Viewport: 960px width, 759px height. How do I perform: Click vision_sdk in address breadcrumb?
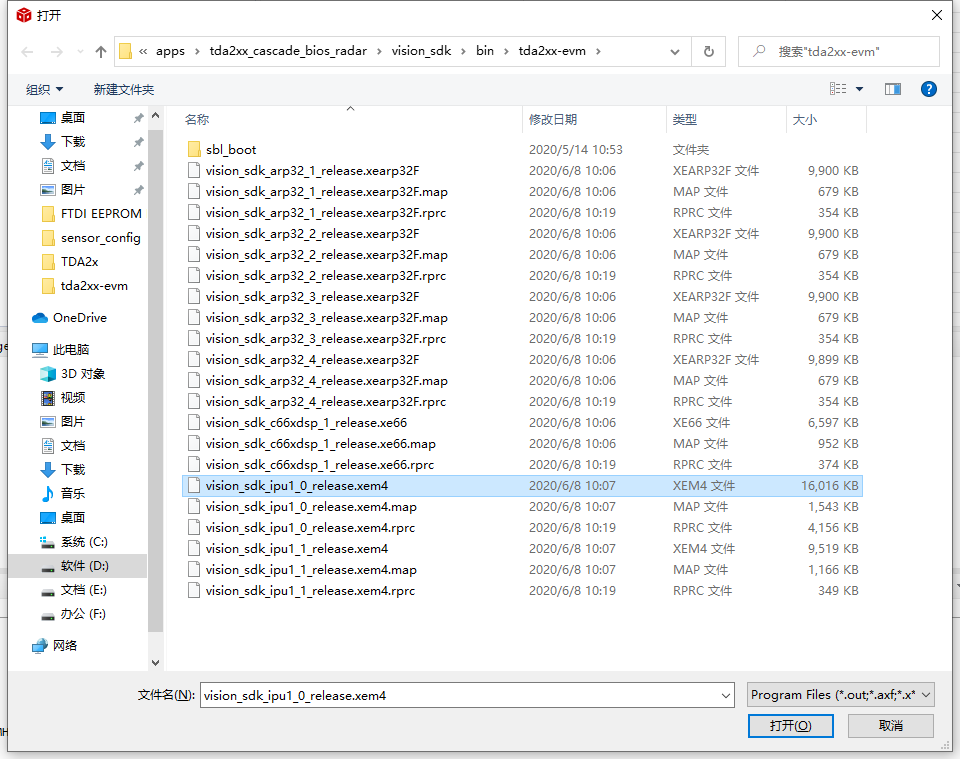[x=421, y=51]
